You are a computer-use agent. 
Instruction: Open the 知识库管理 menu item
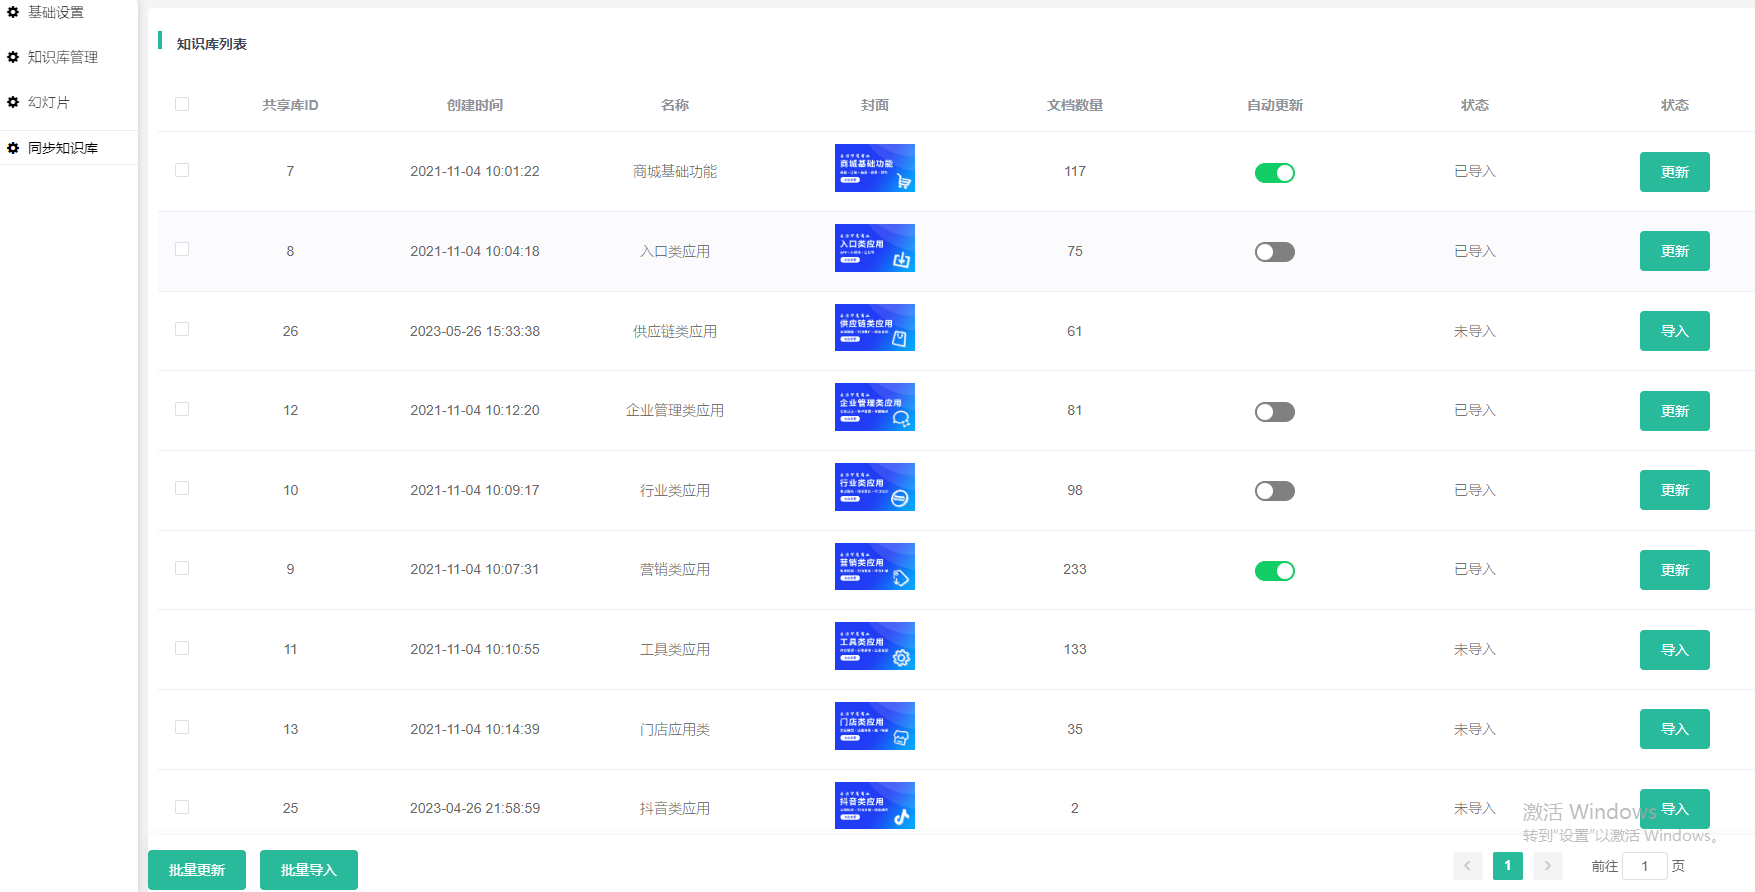coord(63,57)
